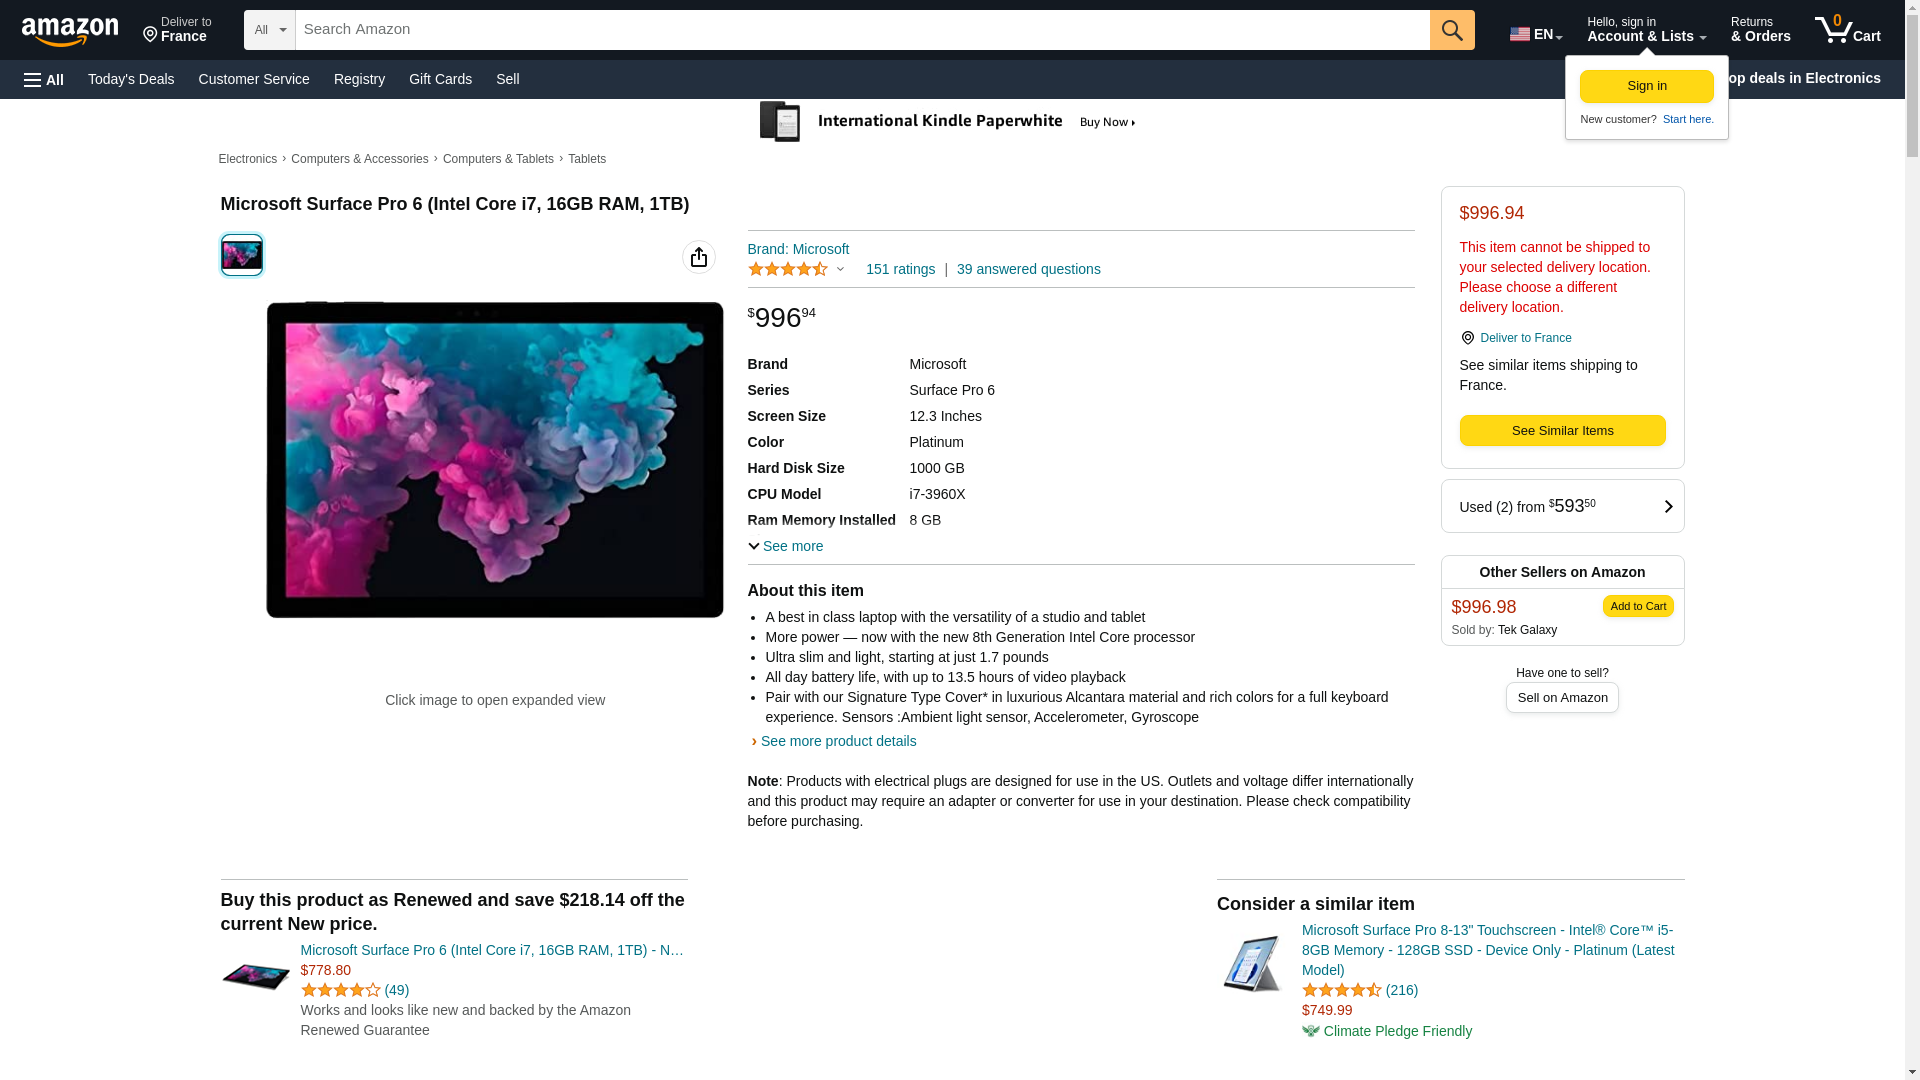This screenshot has width=1920, height=1080.
Task: Select the Surface Pro product thumbnail
Action: [x=242, y=255]
